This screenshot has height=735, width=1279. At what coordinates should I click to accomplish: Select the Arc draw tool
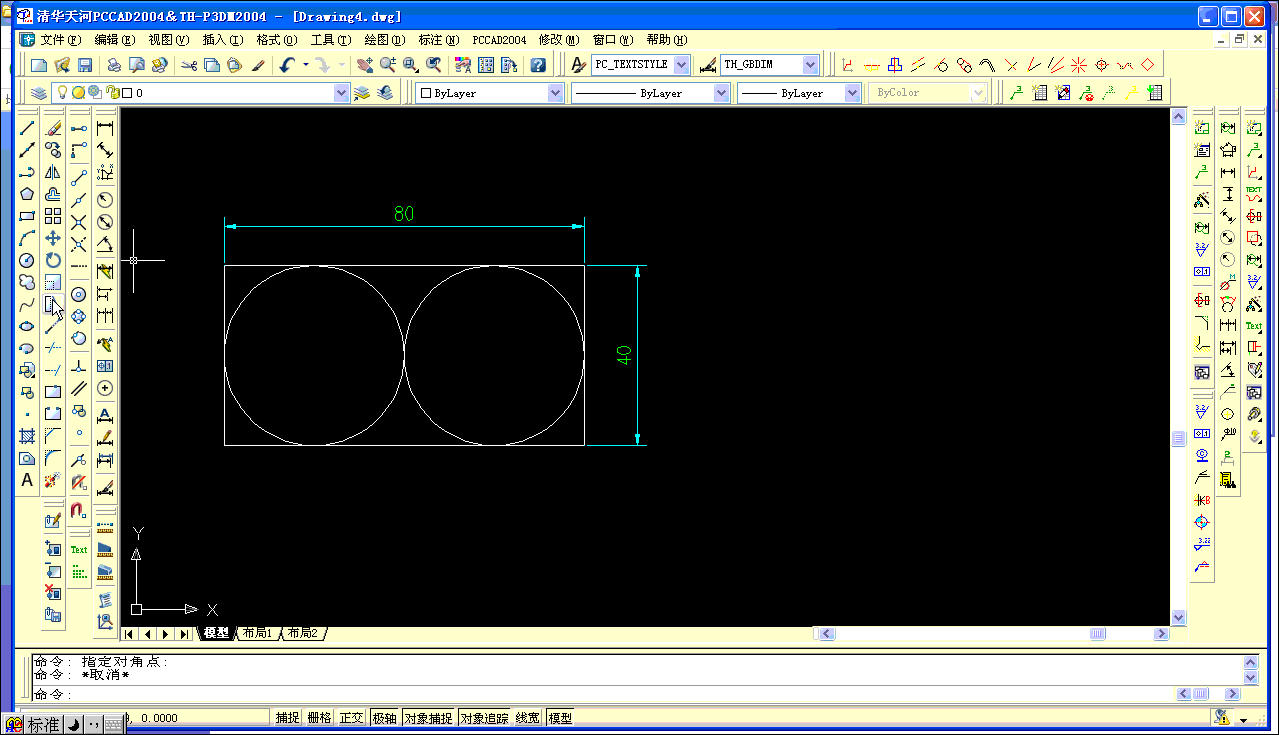click(27, 238)
